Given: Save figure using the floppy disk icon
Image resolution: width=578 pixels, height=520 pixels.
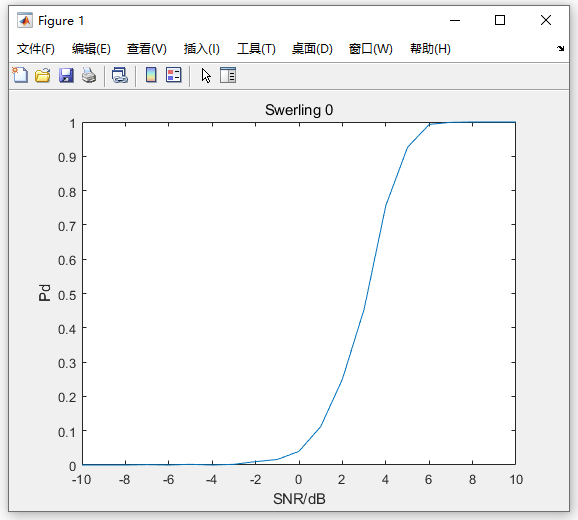Looking at the screenshot, I should pos(66,75).
